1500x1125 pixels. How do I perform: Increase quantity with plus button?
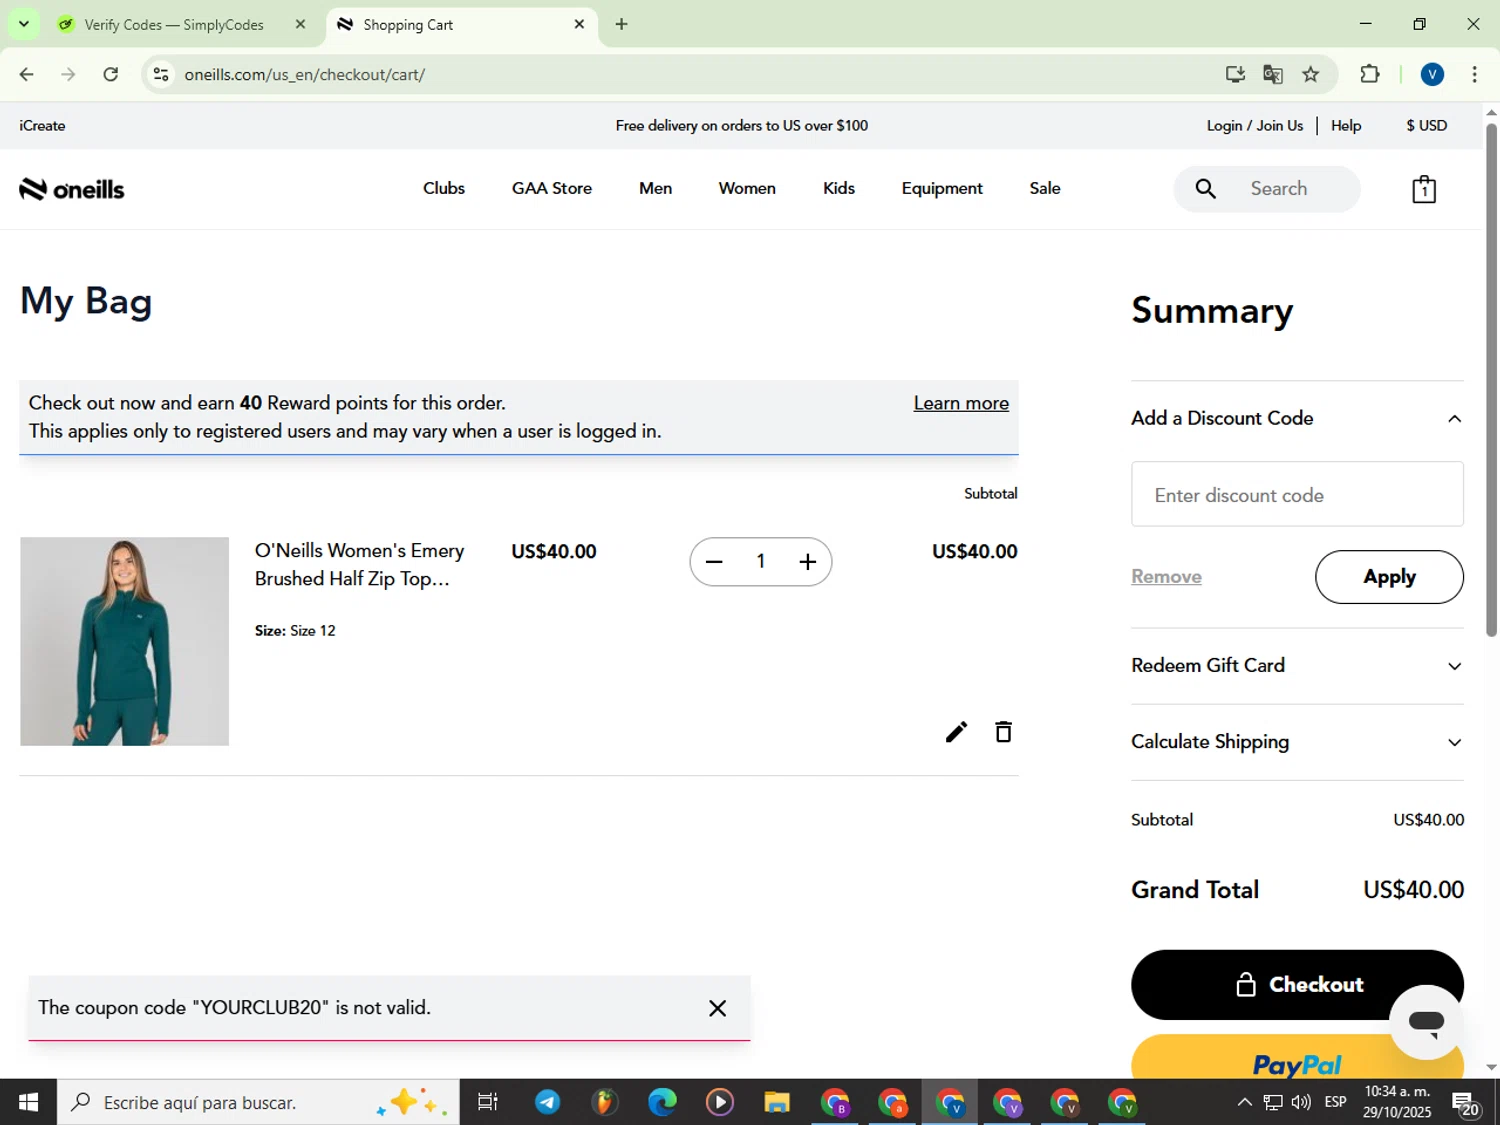click(x=808, y=562)
